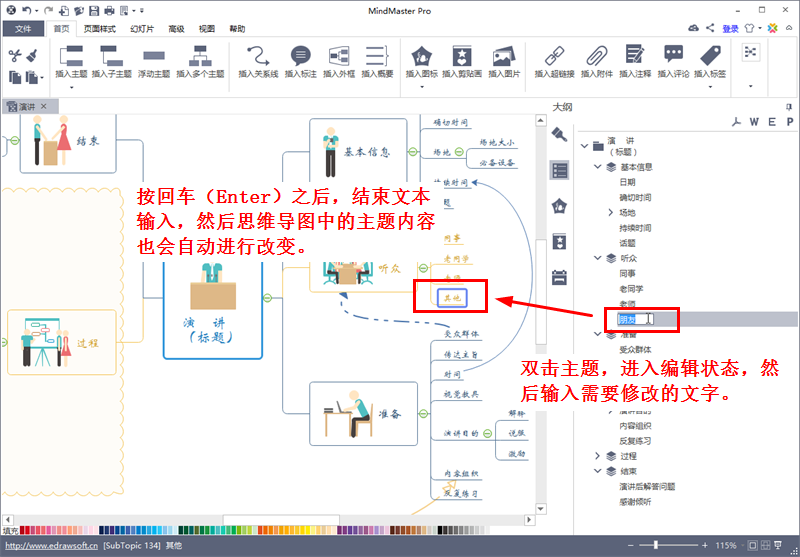
Task: Select 演讲后解答问题 in the outline
Action: 647,487
